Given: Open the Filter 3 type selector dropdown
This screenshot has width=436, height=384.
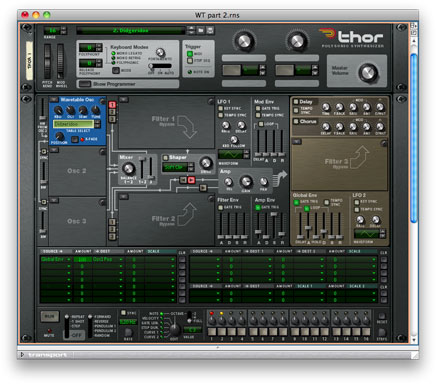Looking at the screenshot, I should tap(296, 142).
